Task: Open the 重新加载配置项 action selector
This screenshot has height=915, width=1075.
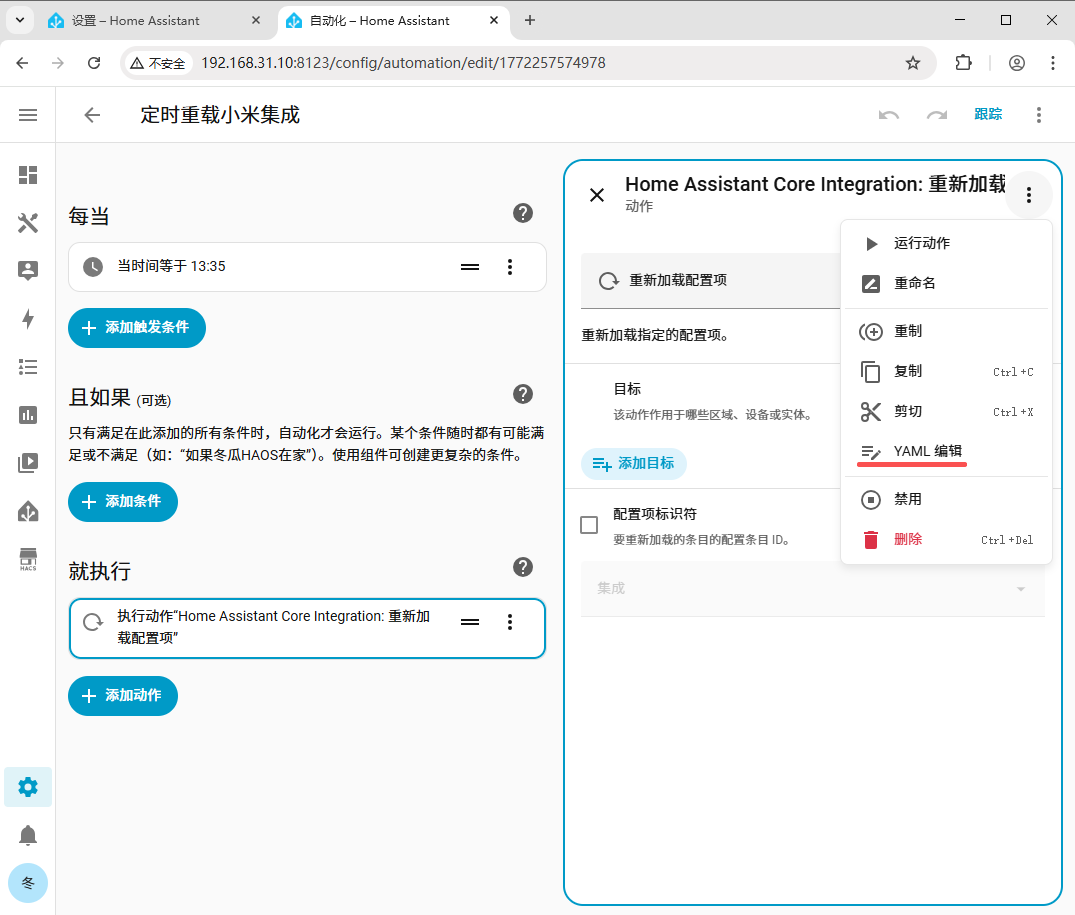Action: point(711,280)
